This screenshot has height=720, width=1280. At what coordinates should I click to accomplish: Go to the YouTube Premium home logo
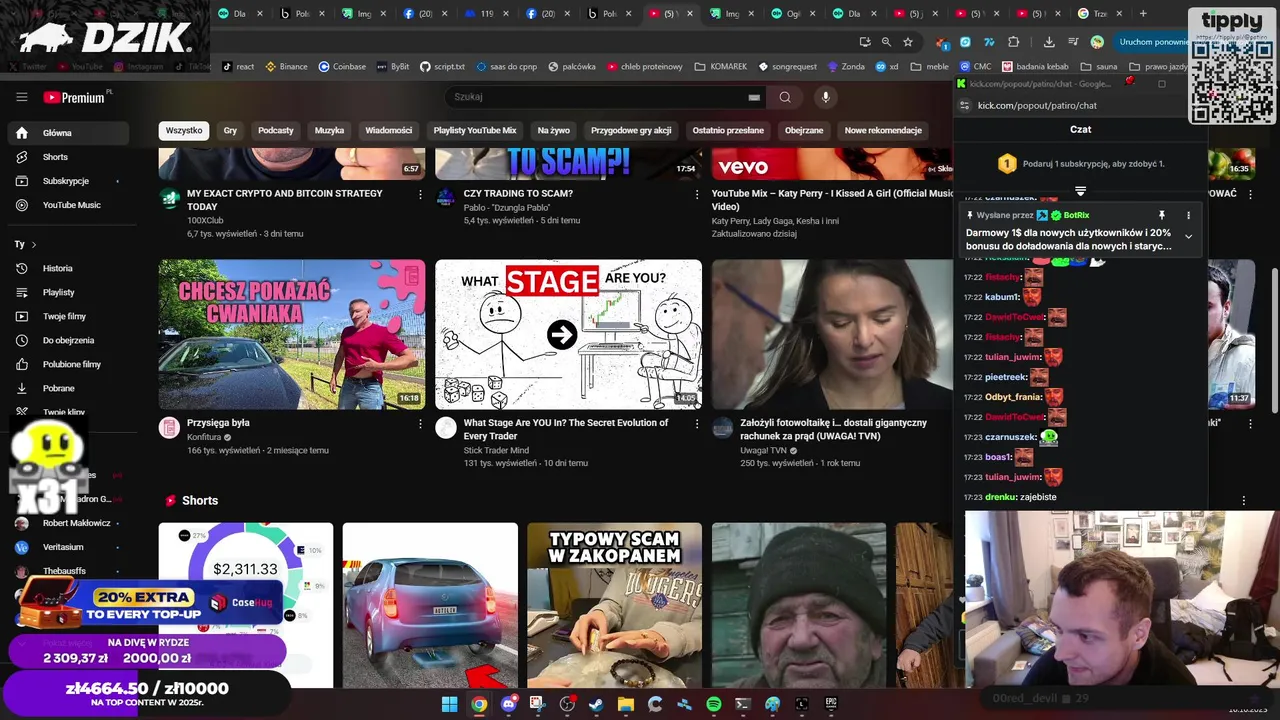[76, 97]
